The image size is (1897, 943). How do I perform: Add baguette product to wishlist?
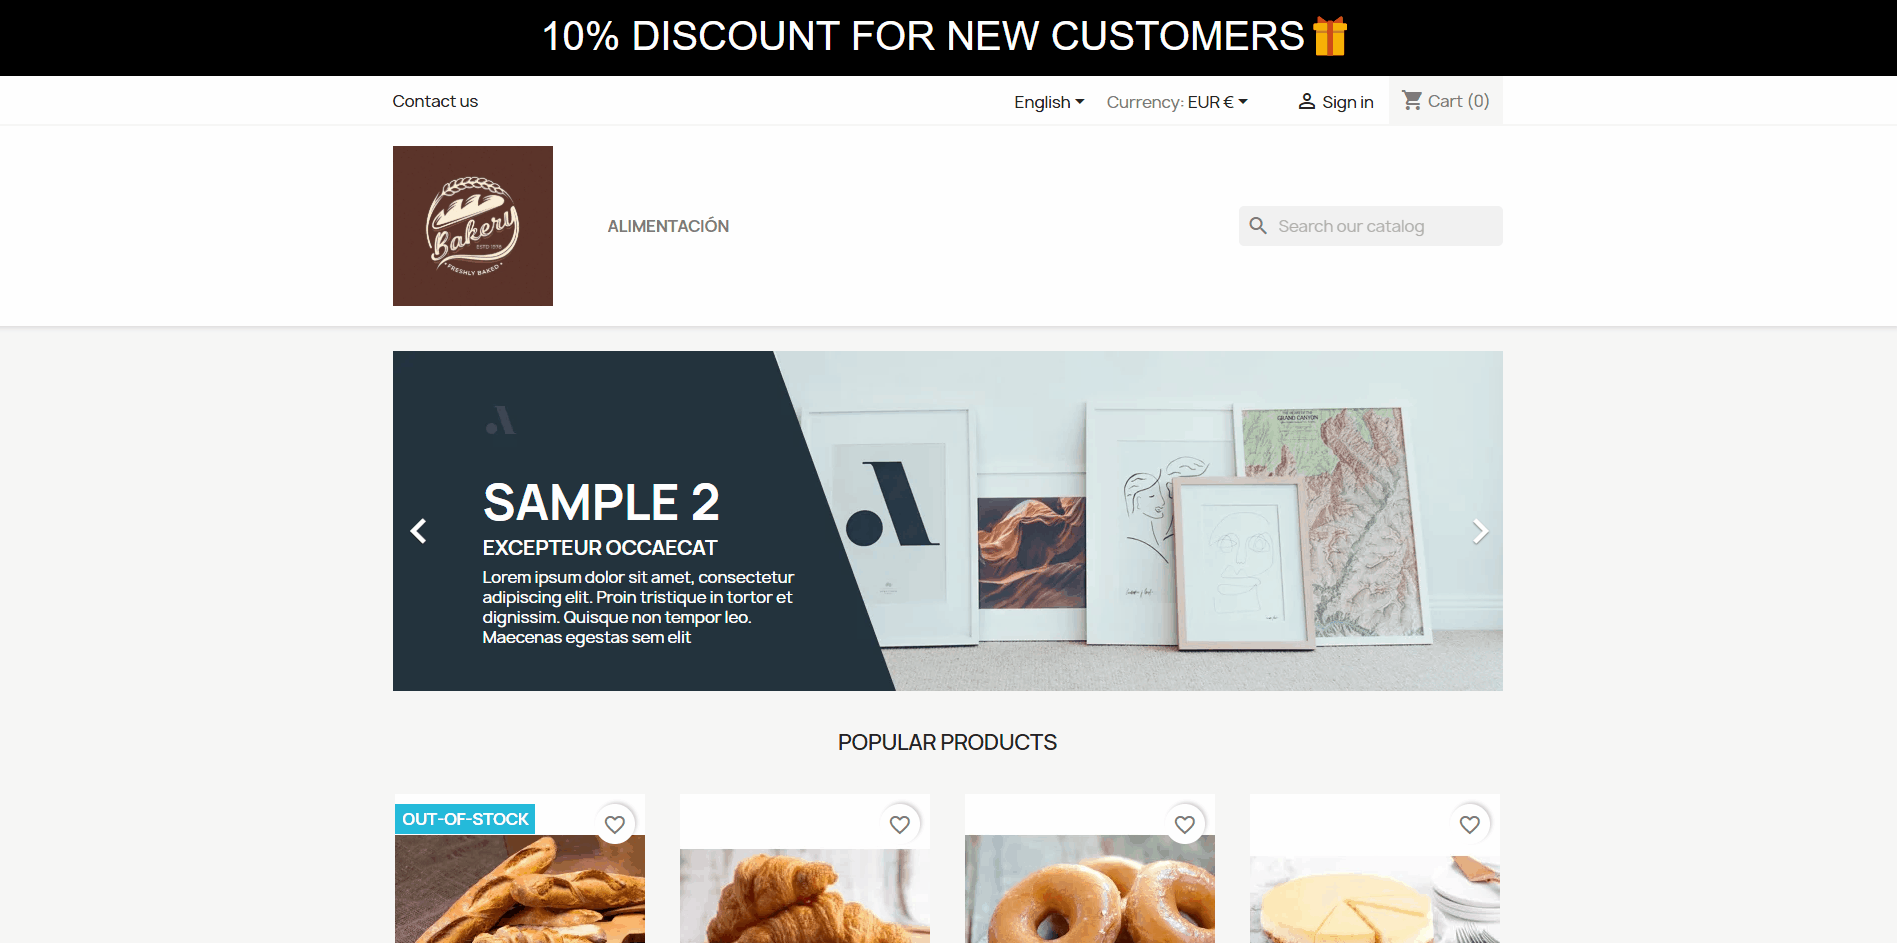[615, 824]
